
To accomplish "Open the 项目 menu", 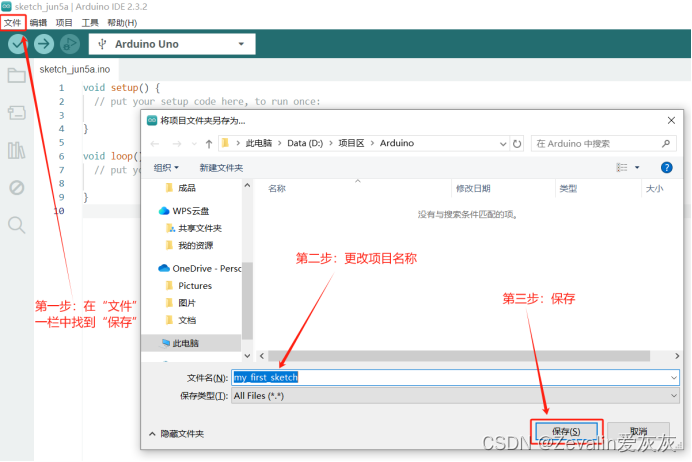I will pyautogui.click(x=64, y=23).
